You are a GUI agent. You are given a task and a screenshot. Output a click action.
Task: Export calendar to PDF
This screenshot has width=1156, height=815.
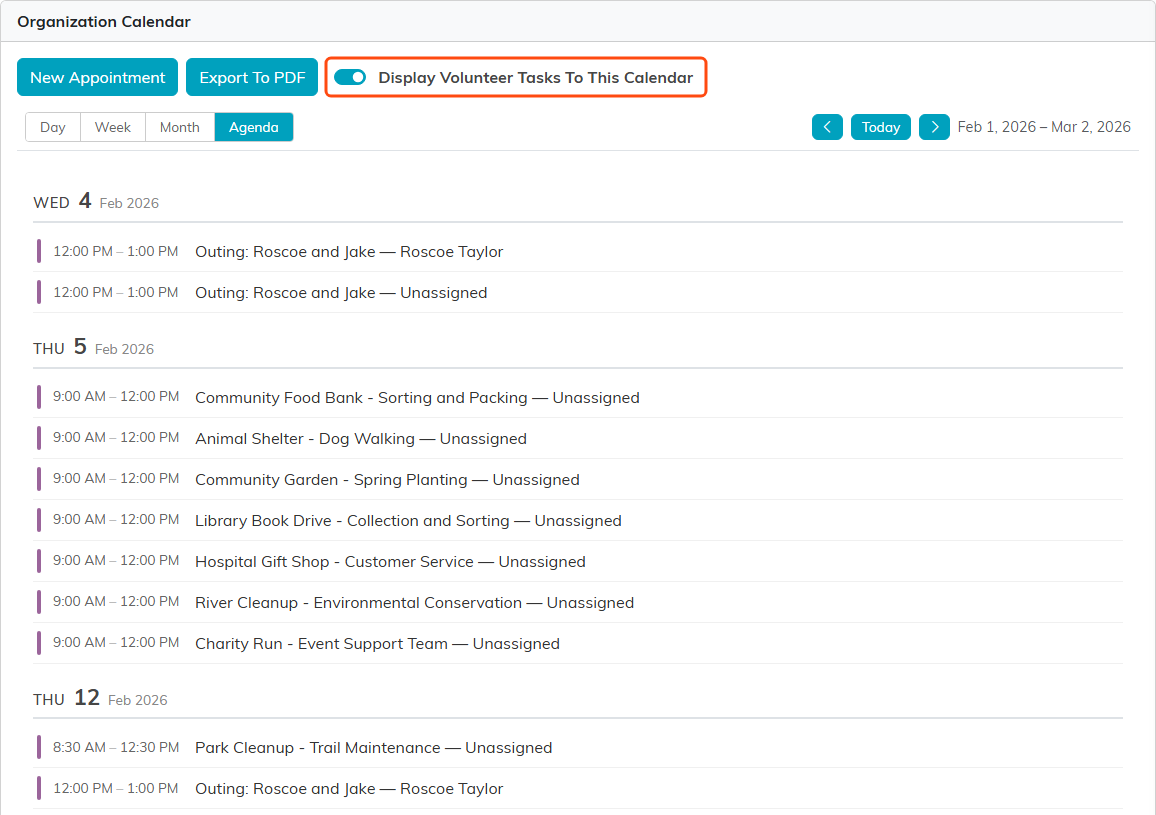coord(252,77)
